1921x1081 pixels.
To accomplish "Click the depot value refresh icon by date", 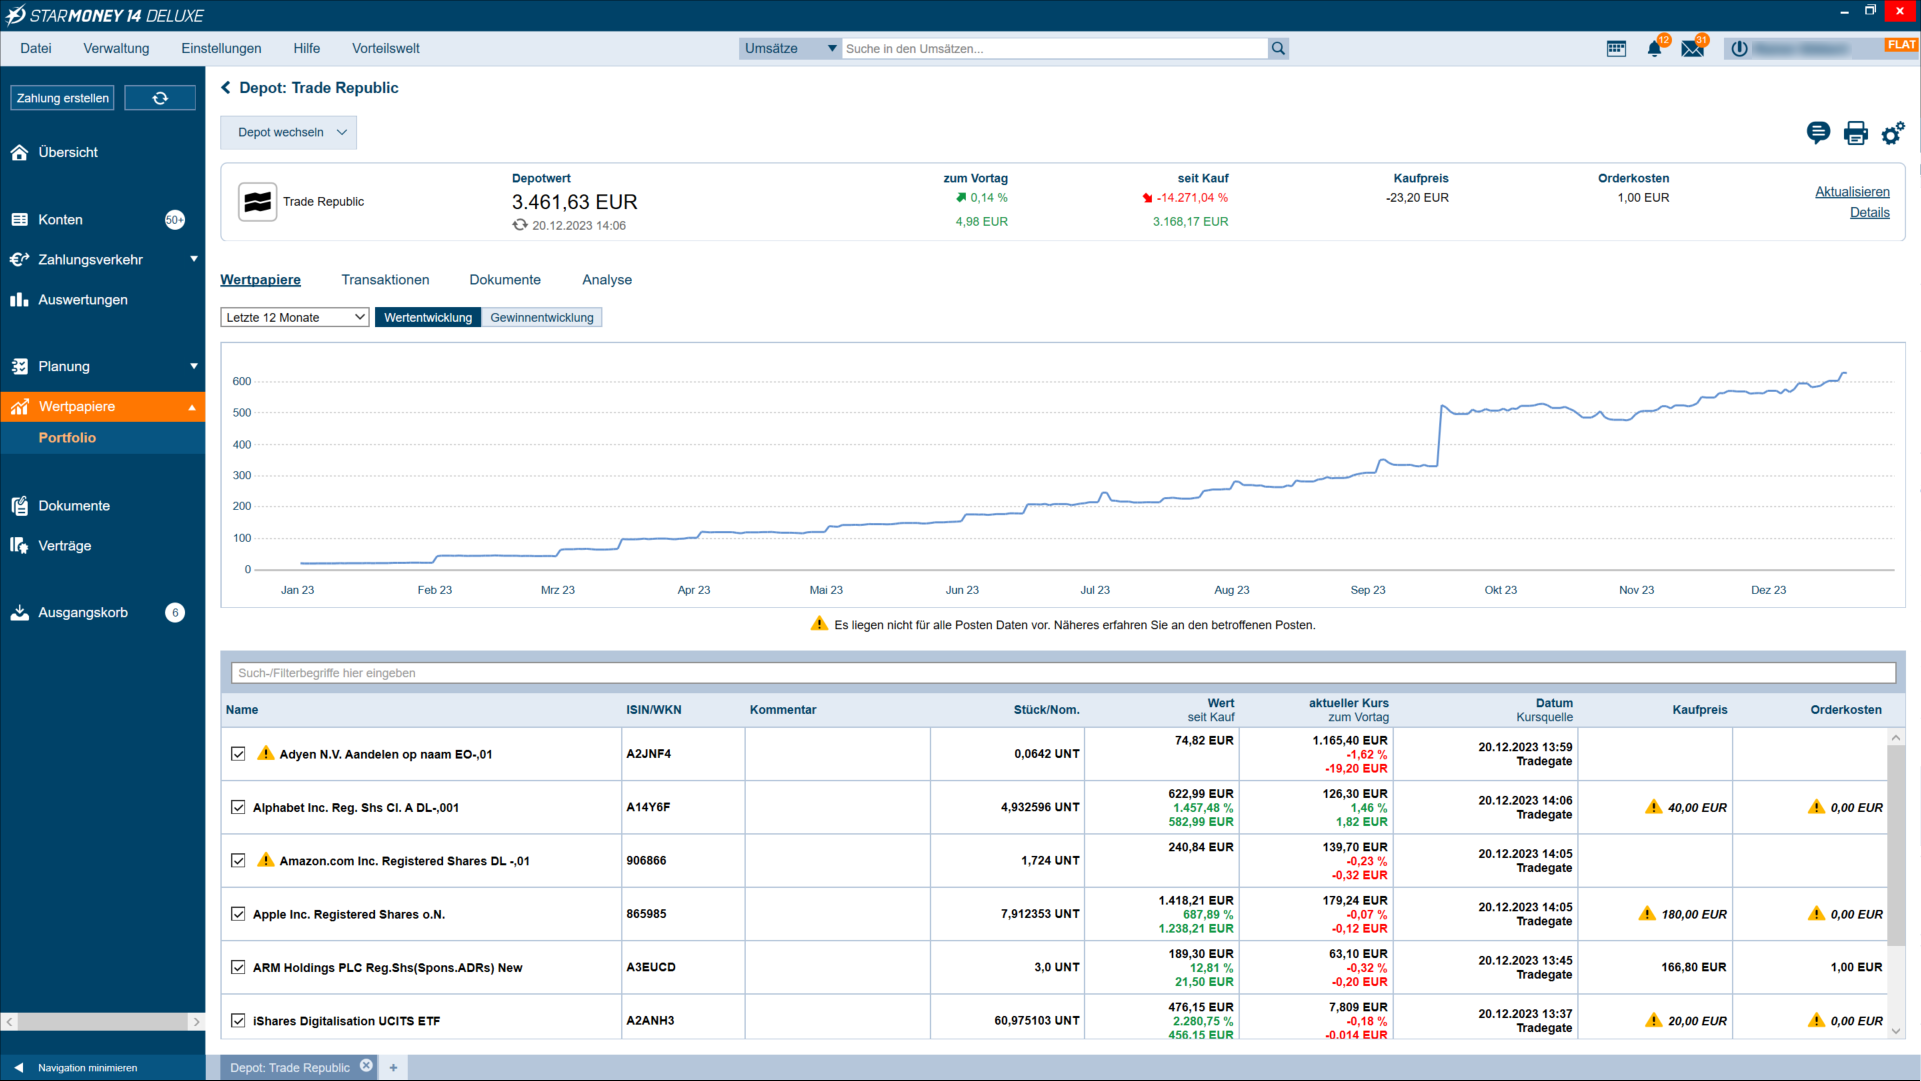I will click(520, 225).
